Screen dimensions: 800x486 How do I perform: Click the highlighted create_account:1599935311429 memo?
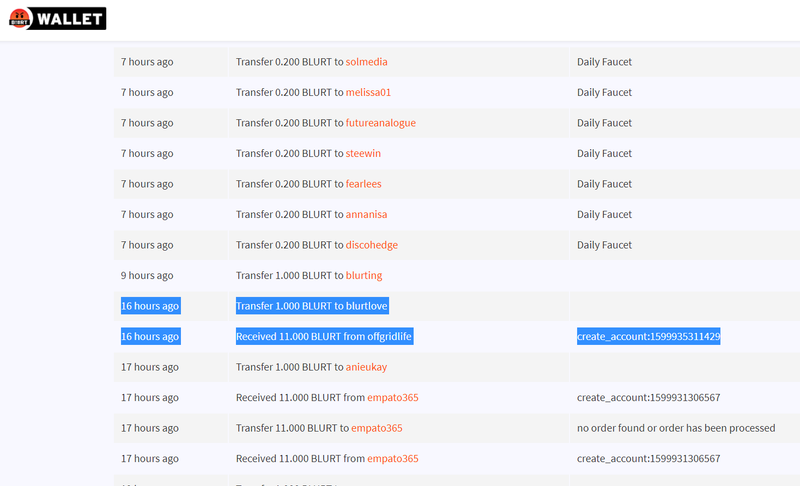[648, 337]
